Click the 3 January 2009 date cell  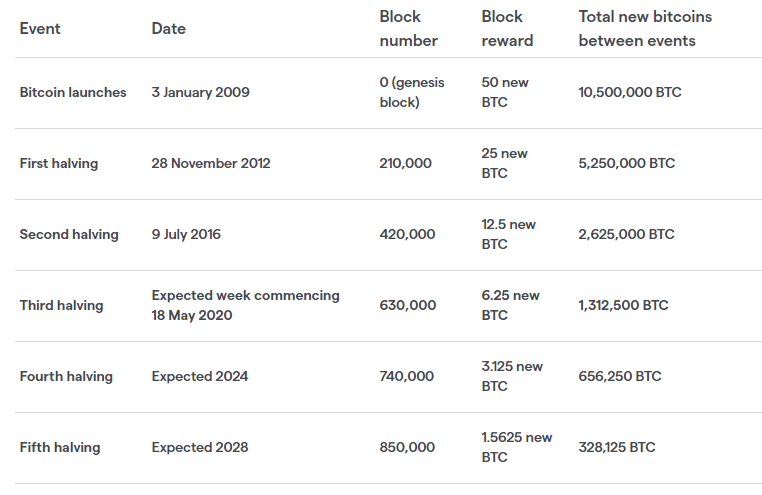click(x=201, y=92)
